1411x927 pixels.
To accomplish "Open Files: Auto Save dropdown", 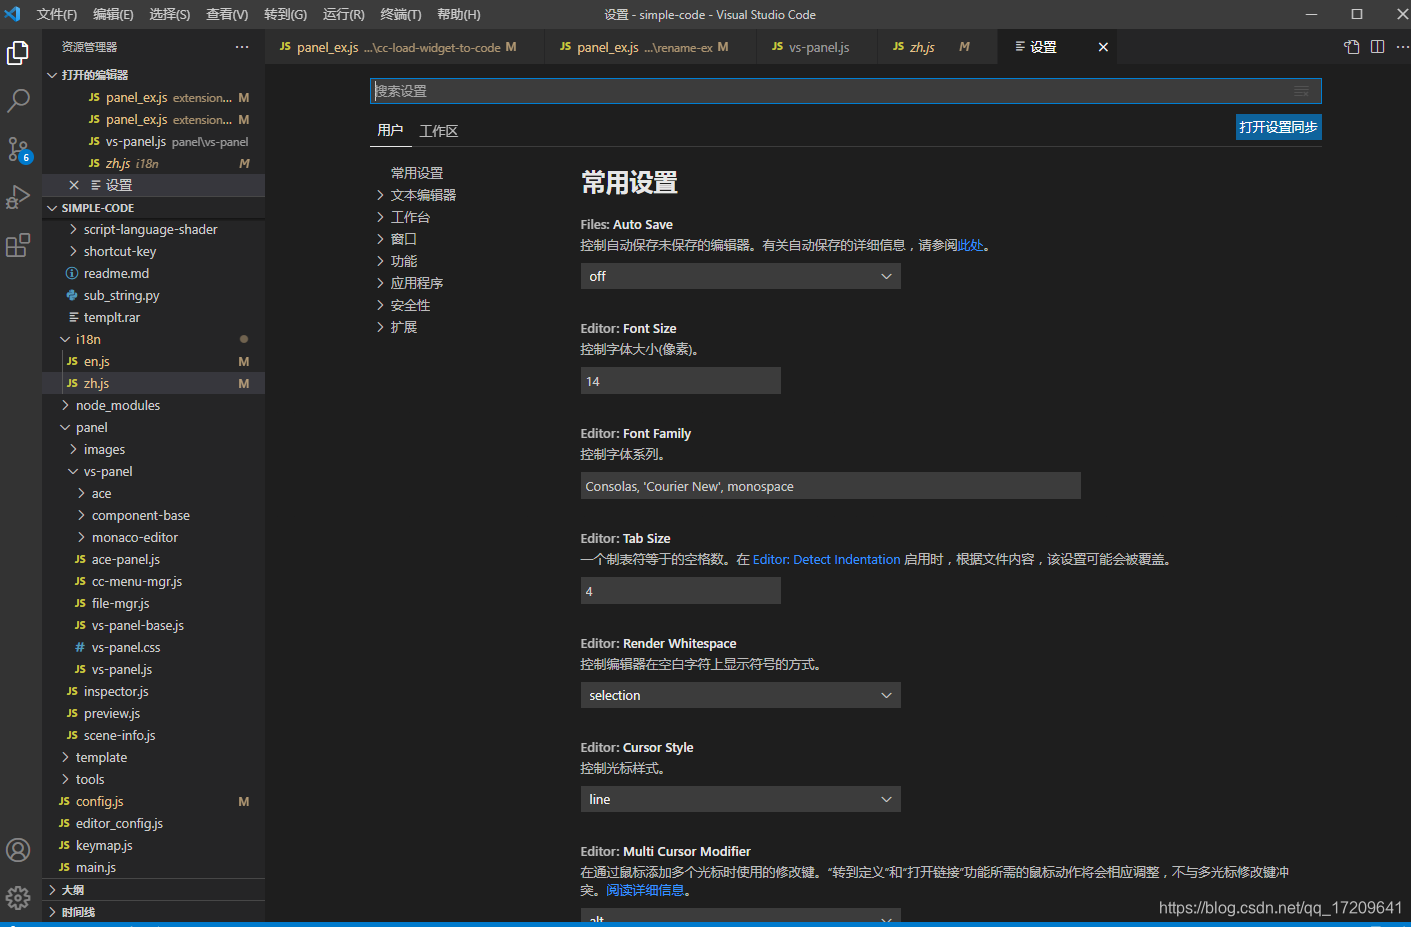I will point(740,276).
